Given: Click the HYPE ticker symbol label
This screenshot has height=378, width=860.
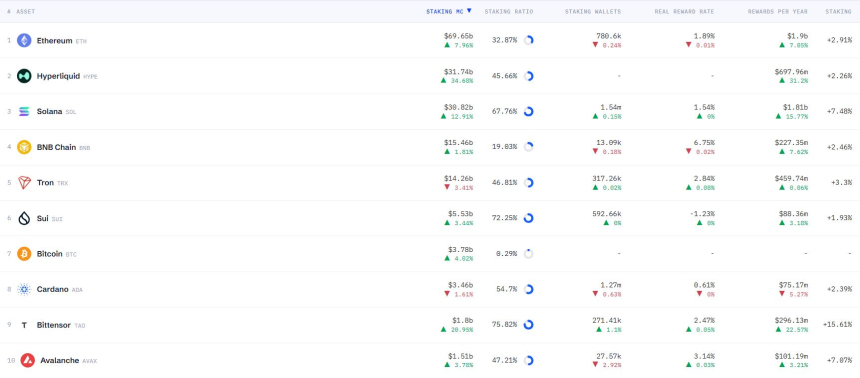Looking at the screenshot, I should click(x=90, y=77).
